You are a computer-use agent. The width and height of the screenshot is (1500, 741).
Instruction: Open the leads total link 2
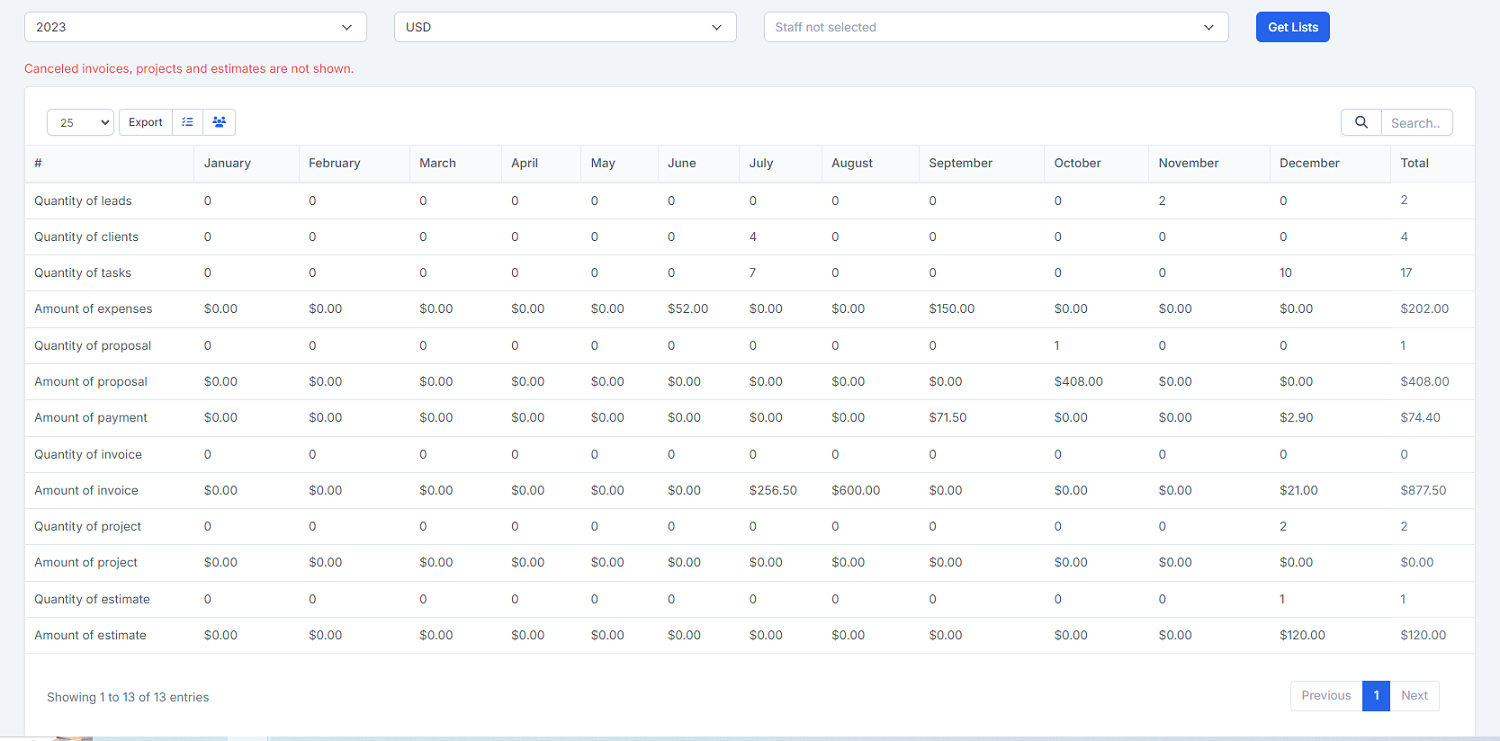(x=1404, y=200)
